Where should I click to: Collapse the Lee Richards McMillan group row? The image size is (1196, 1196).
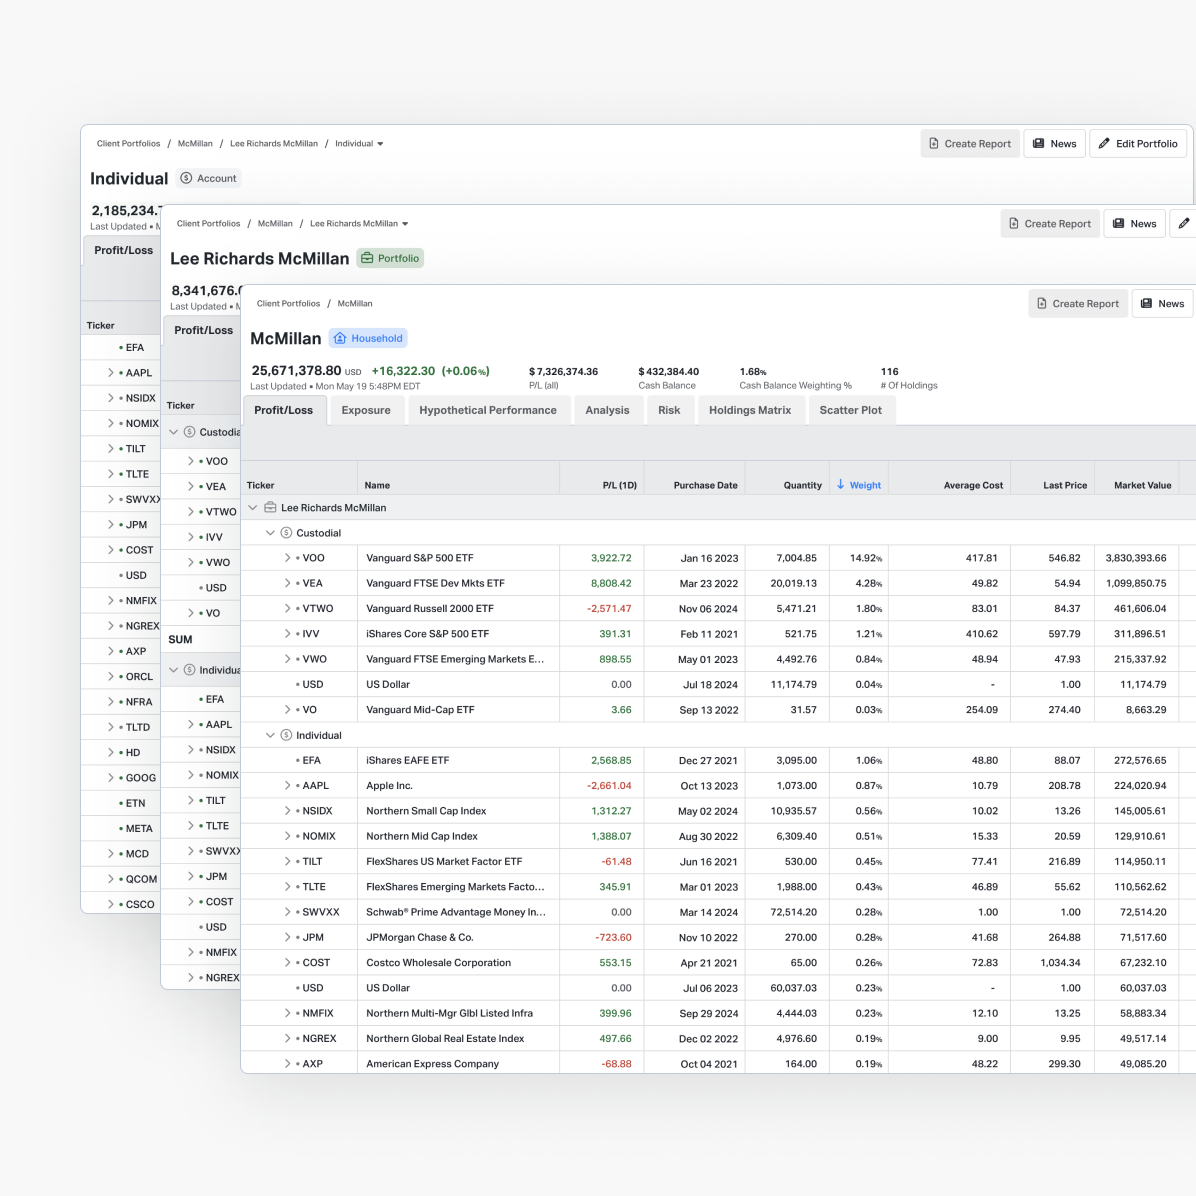(x=253, y=508)
